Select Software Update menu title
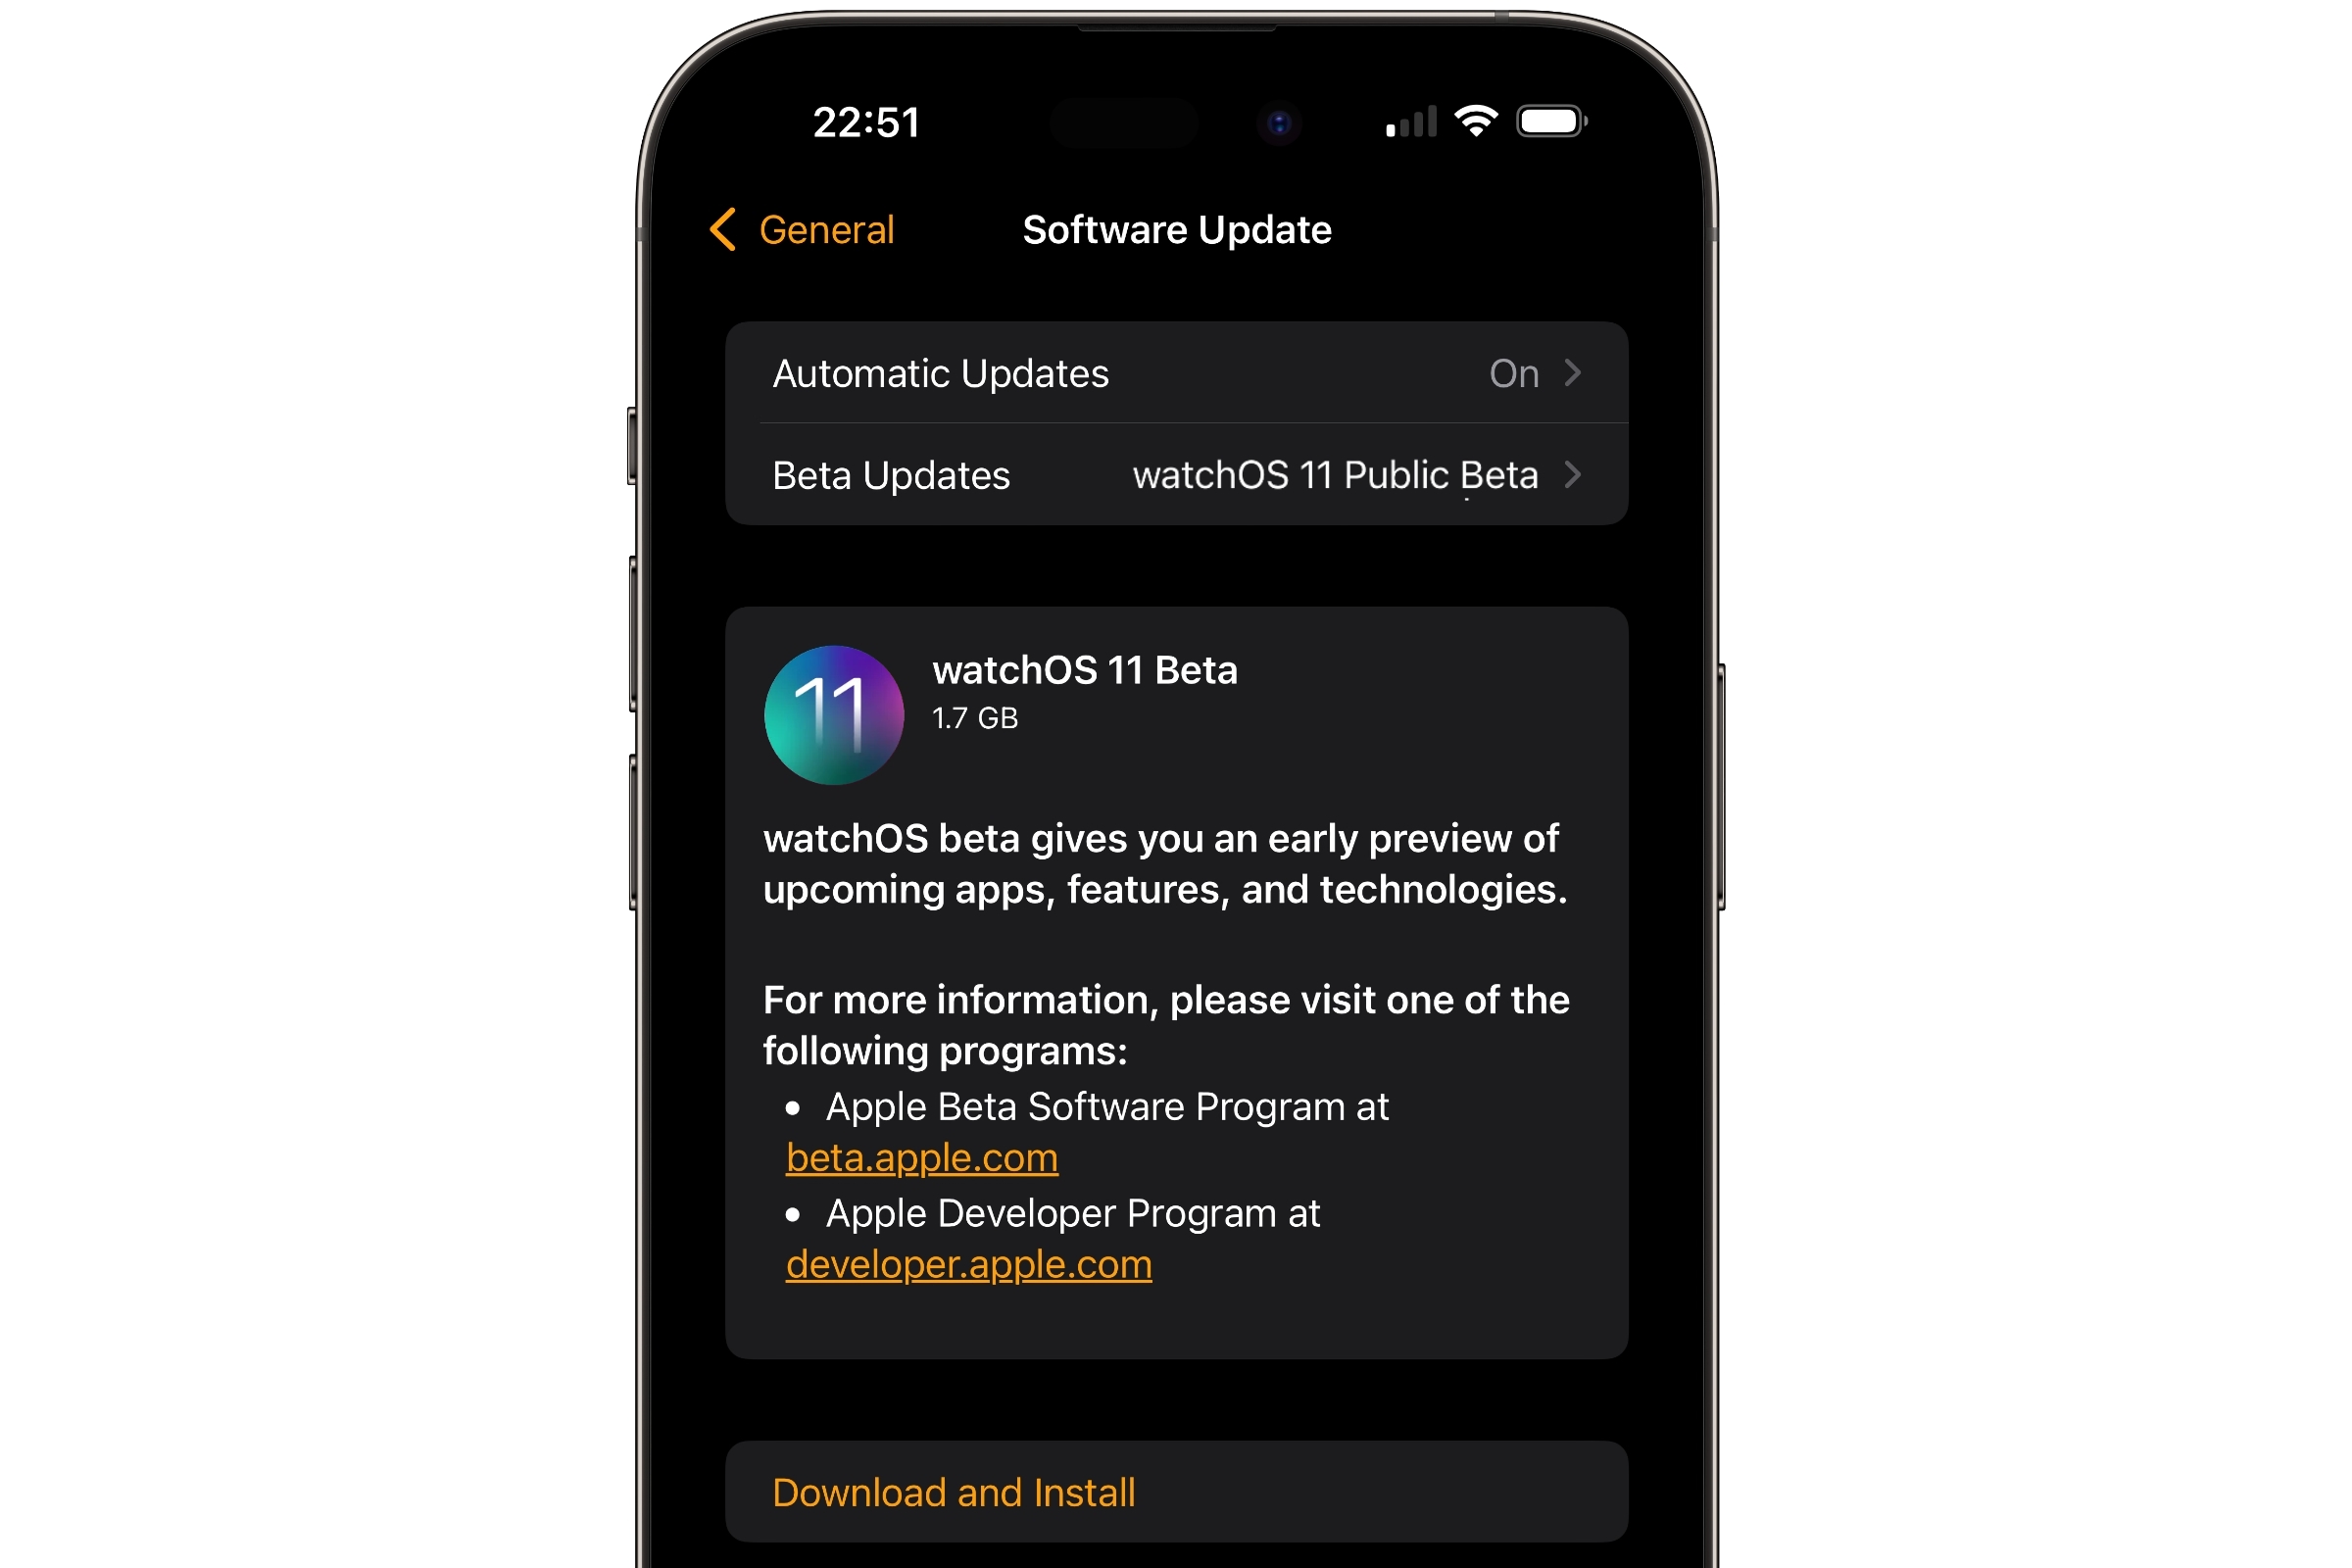Image resolution: width=2352 pixels, height=1568 pixels. click(1174, 229)
